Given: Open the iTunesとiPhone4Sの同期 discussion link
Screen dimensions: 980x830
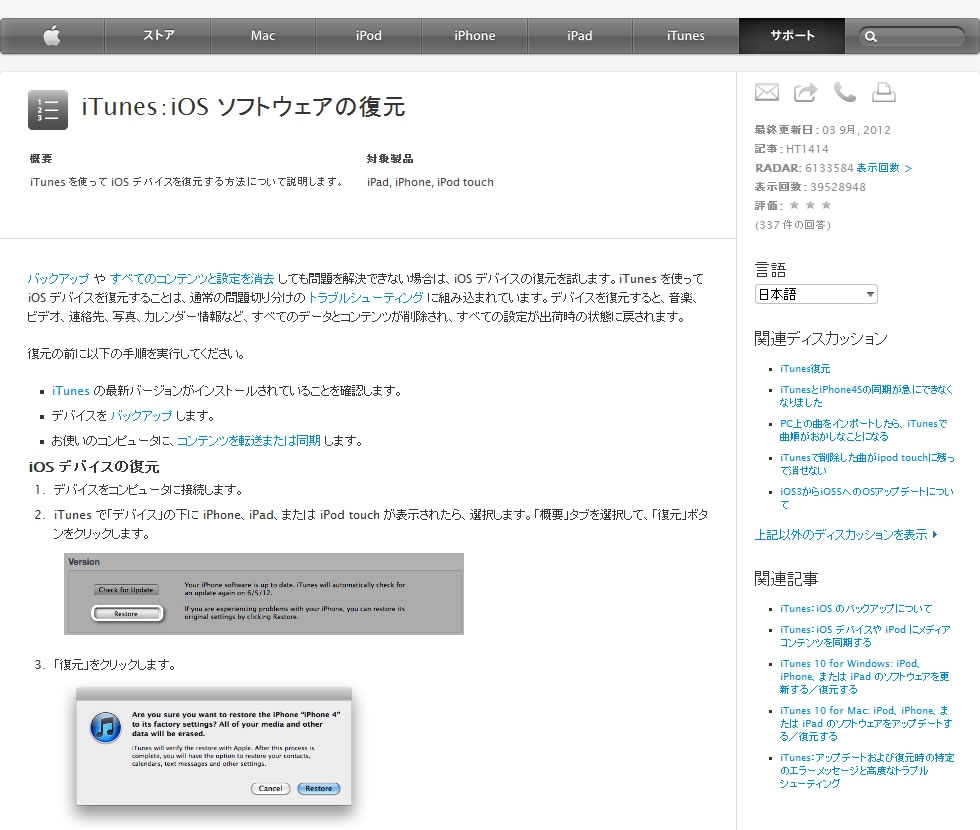Looking at the screenshot, I should click(866, 396).
